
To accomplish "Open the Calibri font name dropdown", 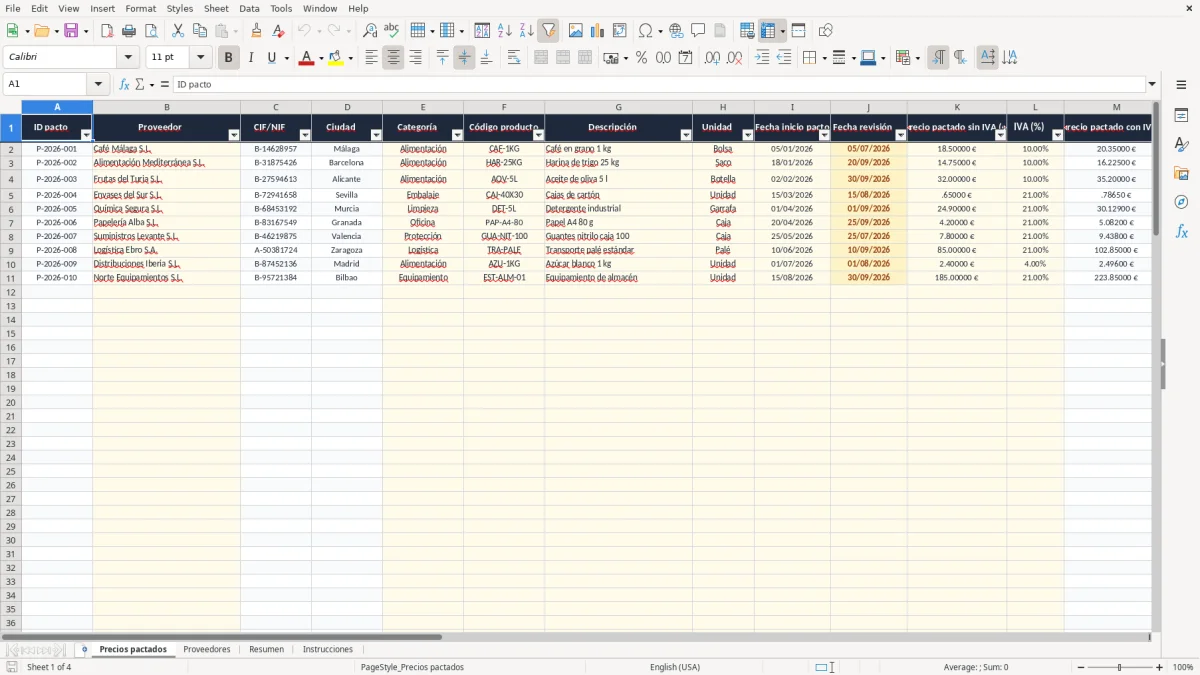I will tap(127, 58).
